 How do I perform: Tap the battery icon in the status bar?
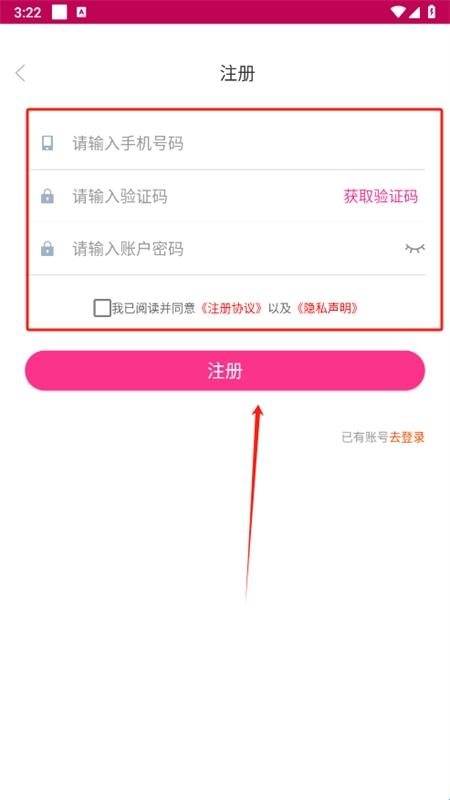(x=432, y=12)
